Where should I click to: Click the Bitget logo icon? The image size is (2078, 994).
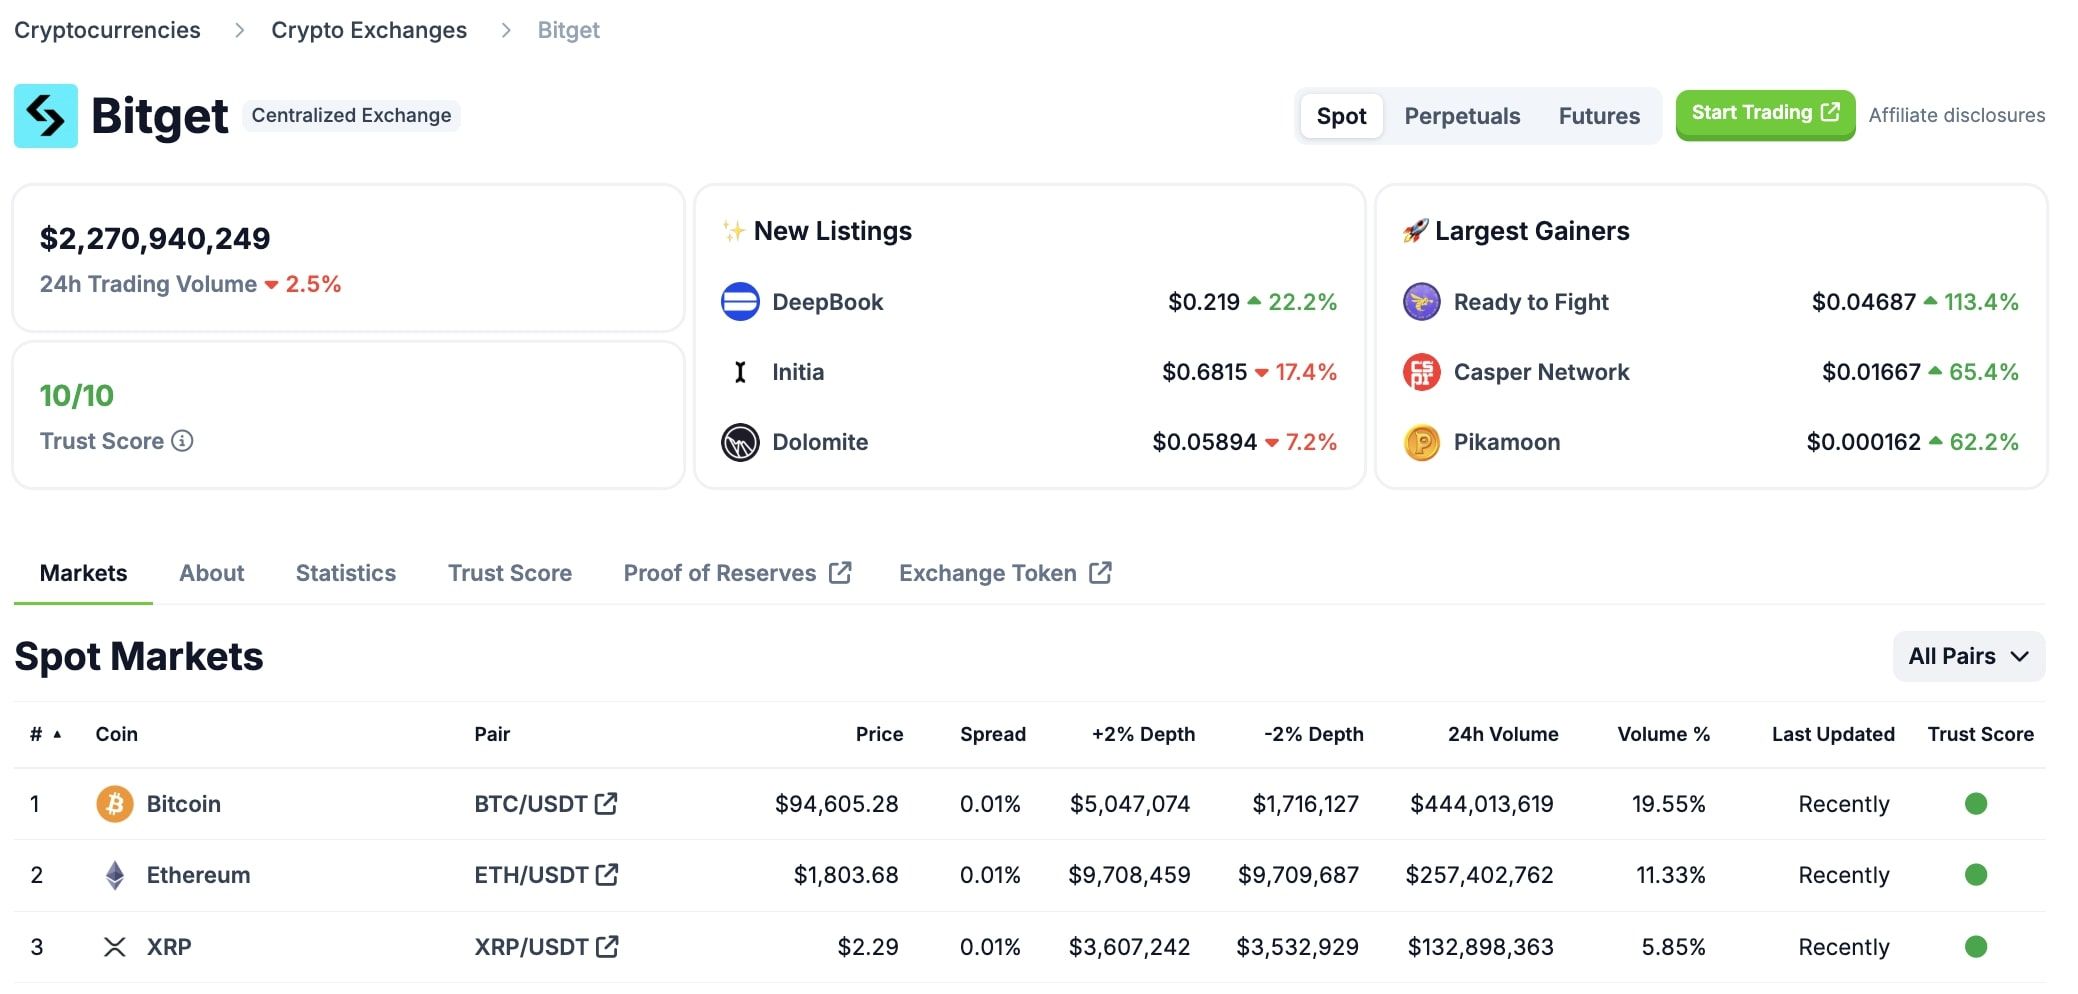46,116
